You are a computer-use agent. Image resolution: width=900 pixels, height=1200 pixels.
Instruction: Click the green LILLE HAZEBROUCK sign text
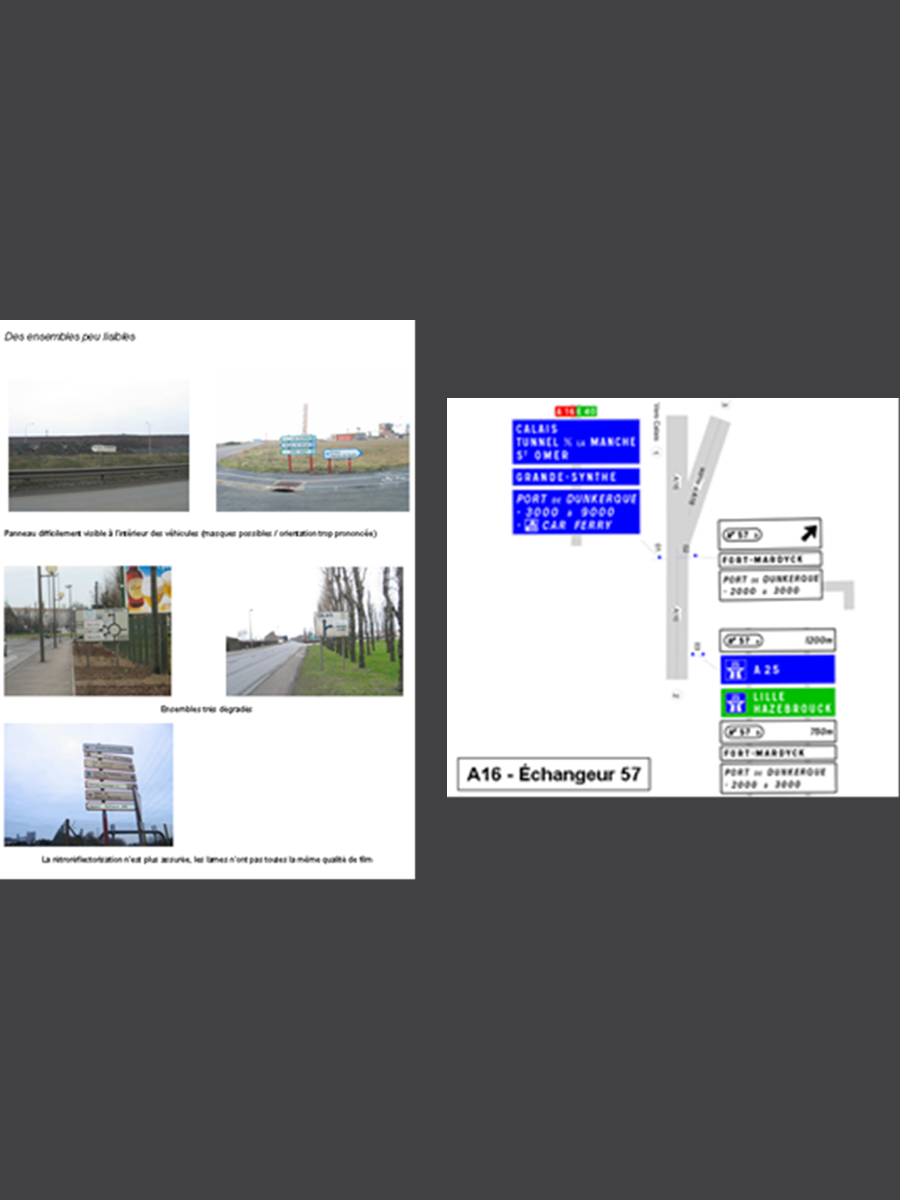790,703
